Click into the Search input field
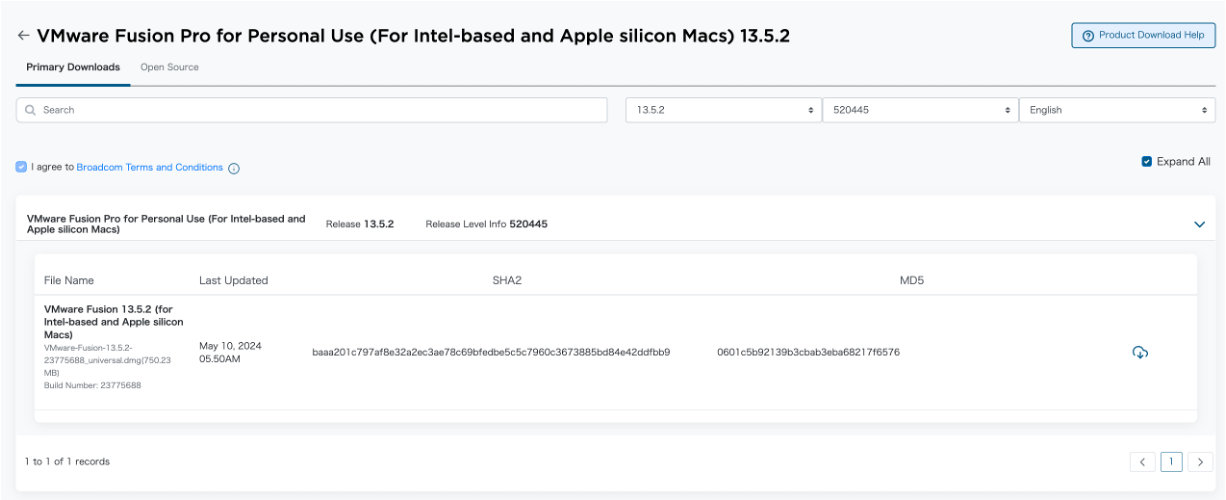Viewport: 1226px width, 500px height. (x=320, y=110)
